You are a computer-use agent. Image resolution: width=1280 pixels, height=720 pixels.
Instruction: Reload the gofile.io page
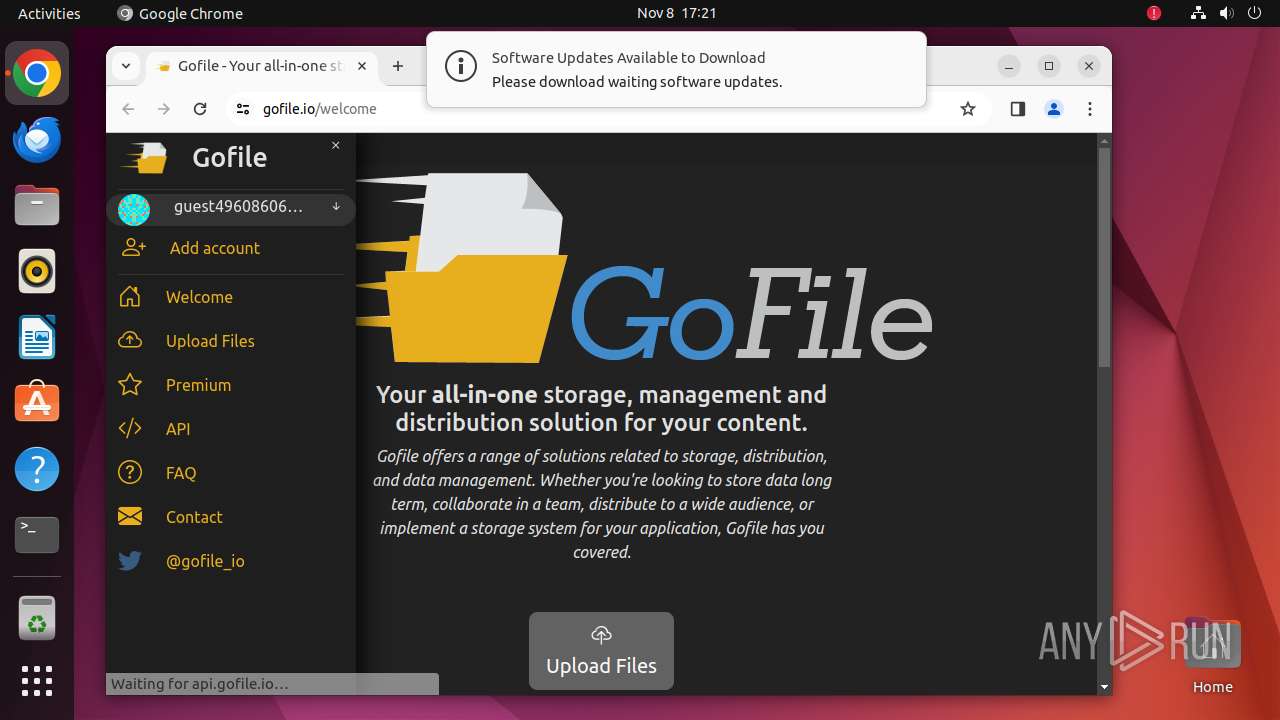coord(200,109)
